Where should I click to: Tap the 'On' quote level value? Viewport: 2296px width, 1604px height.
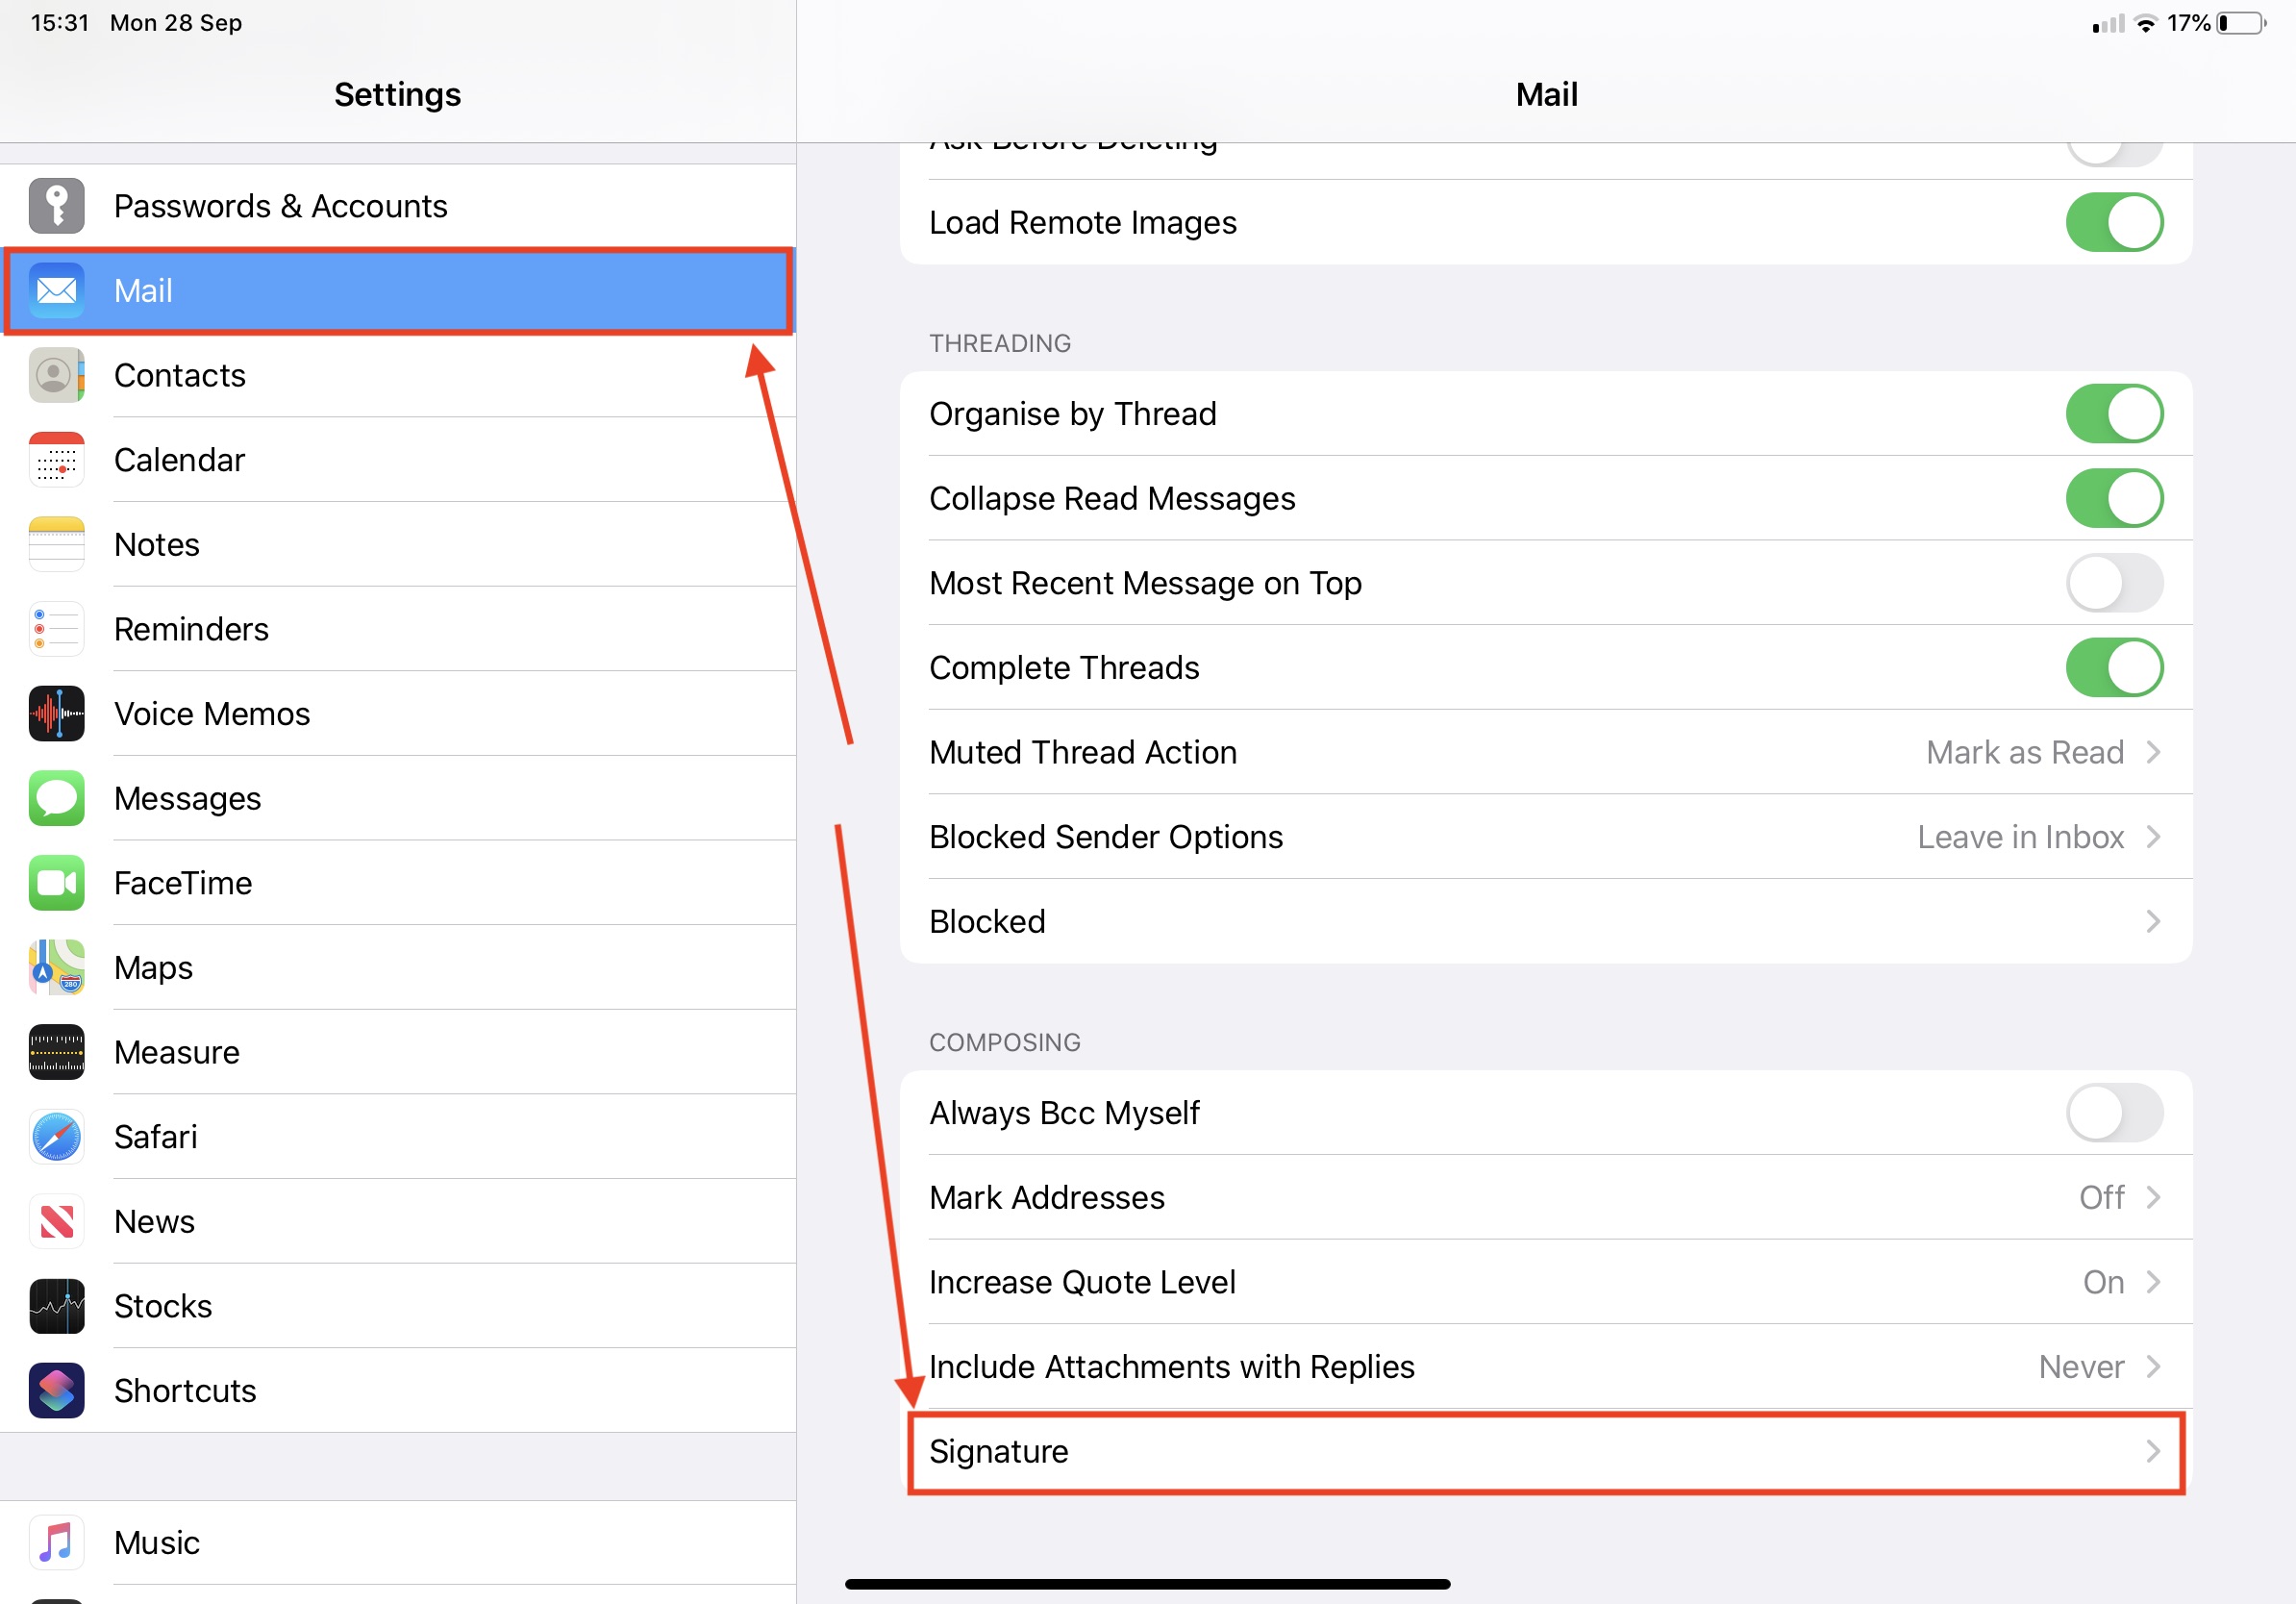click(2103, 1282)
